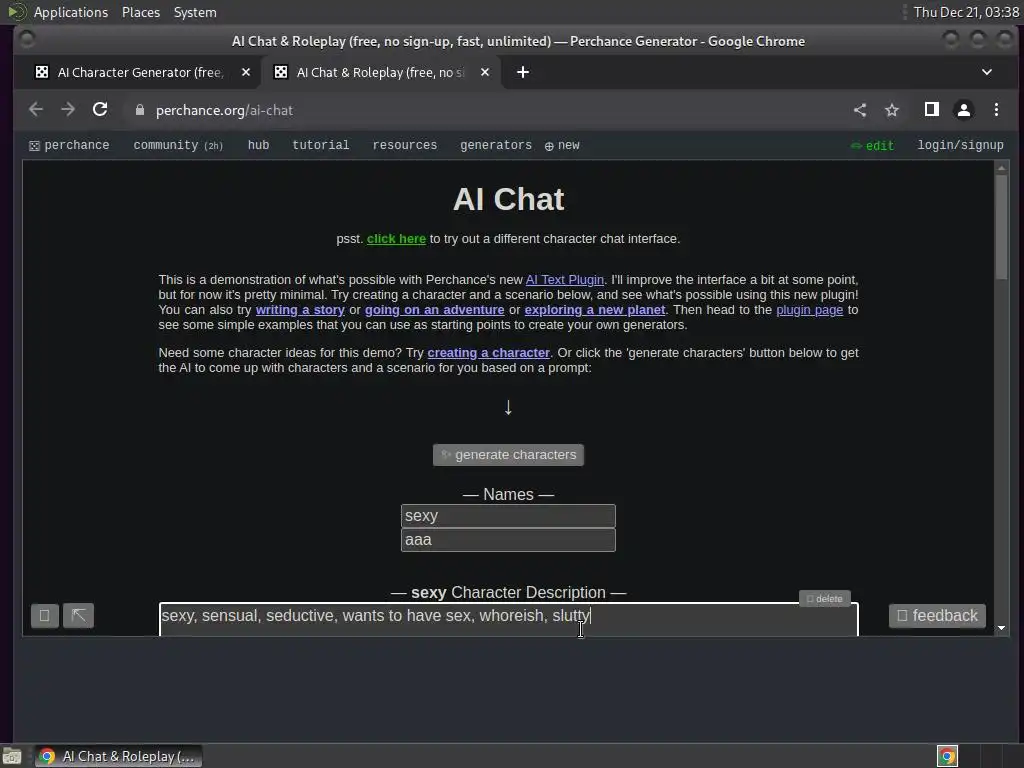Open the System menu
This screenshot has height=768, width=1024.
(x=195, y=12)
